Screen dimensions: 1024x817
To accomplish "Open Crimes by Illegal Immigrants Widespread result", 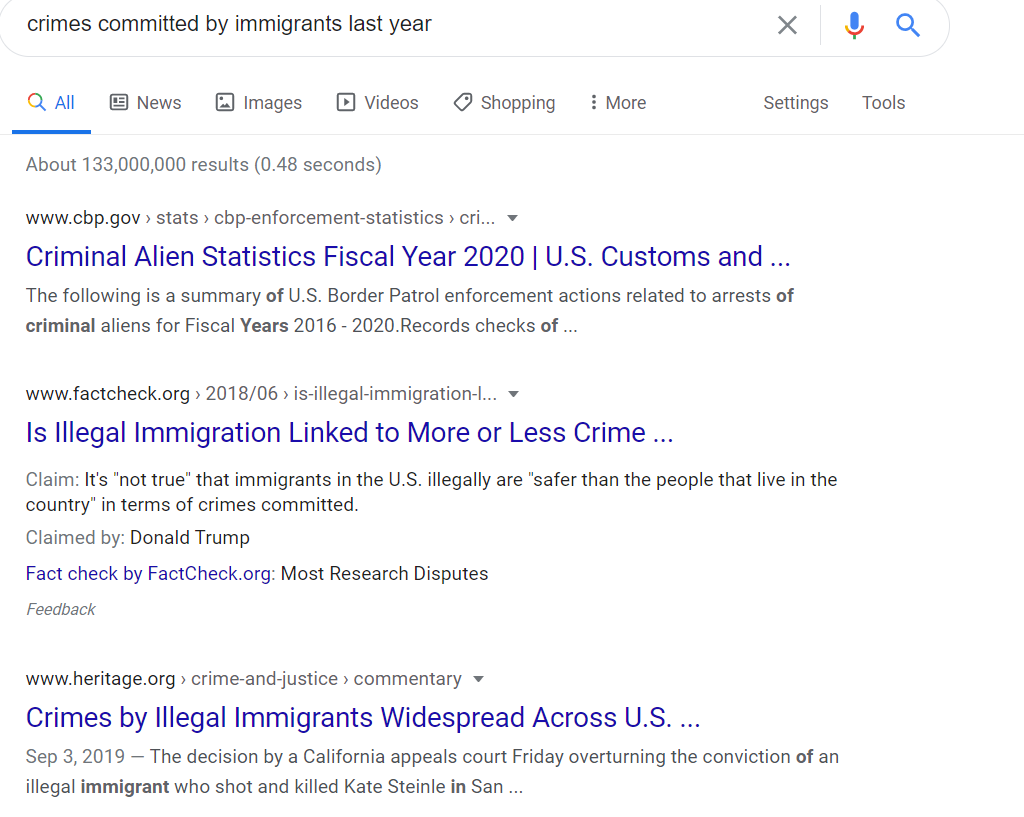I will pos(363,718).
